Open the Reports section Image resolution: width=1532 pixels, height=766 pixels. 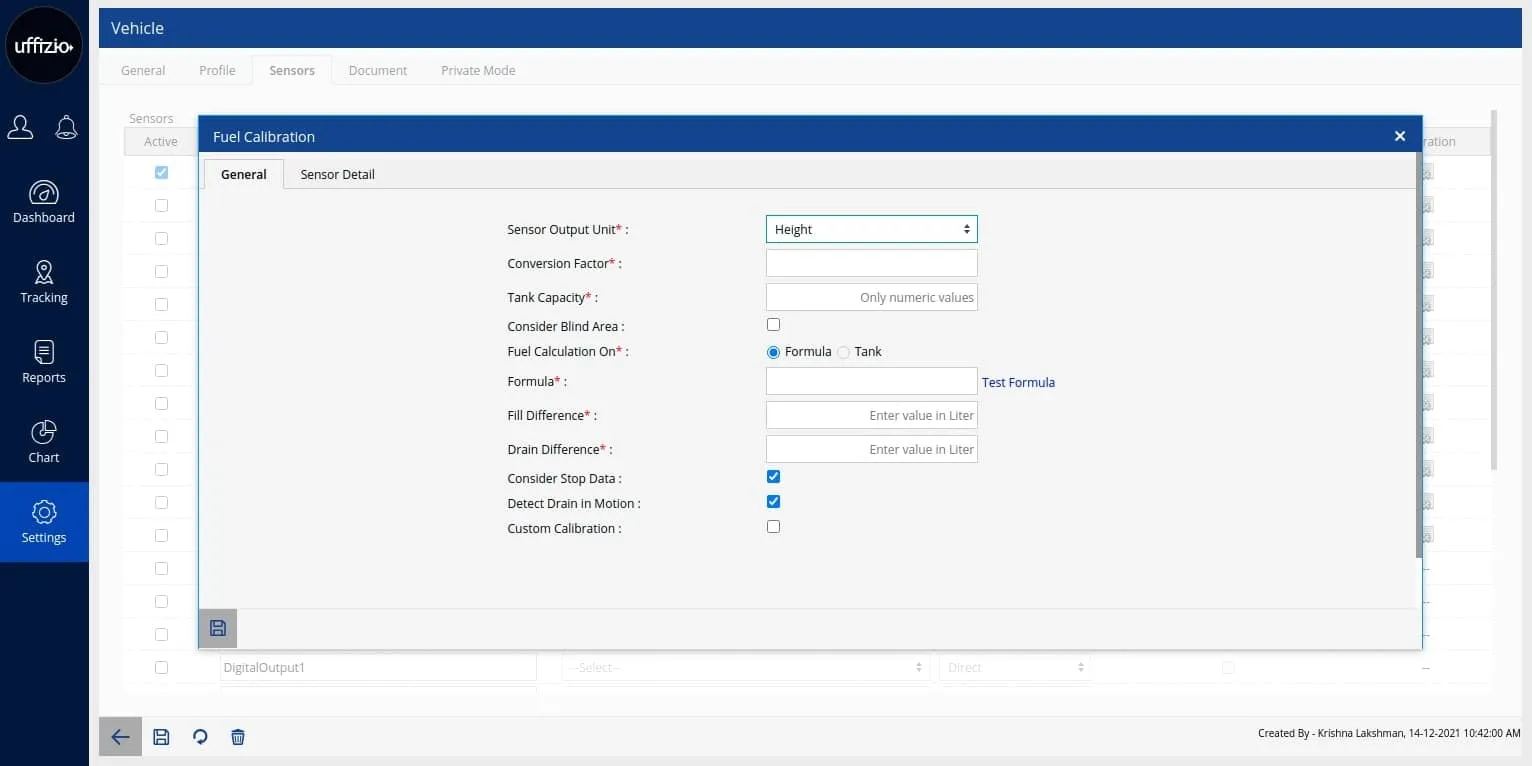coord(44,362)
